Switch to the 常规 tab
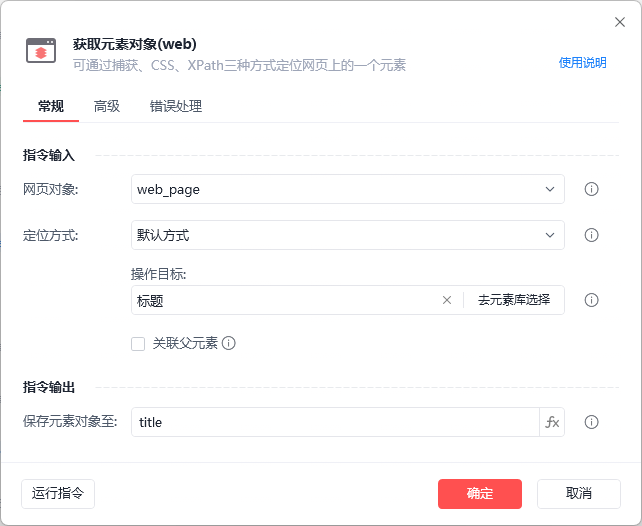 pyautogui.click(x=51, y=106)
